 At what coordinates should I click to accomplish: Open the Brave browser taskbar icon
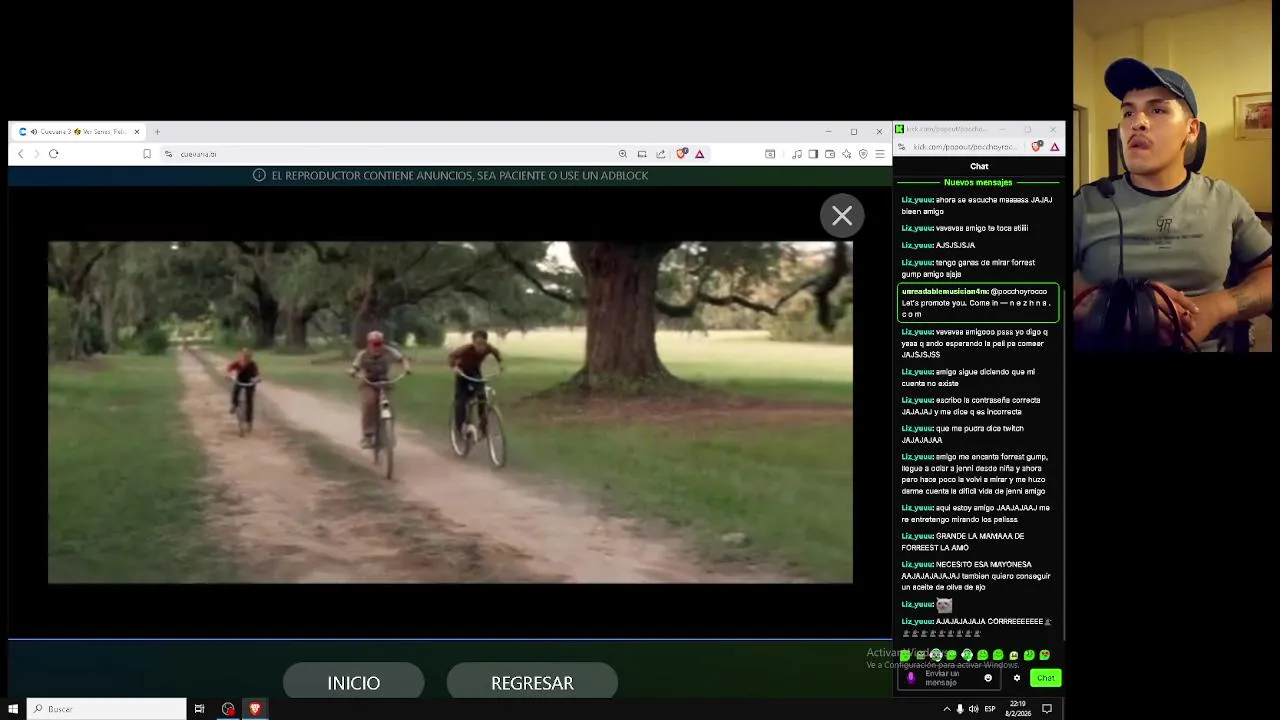pyautogui.click(x=255, y=709)
